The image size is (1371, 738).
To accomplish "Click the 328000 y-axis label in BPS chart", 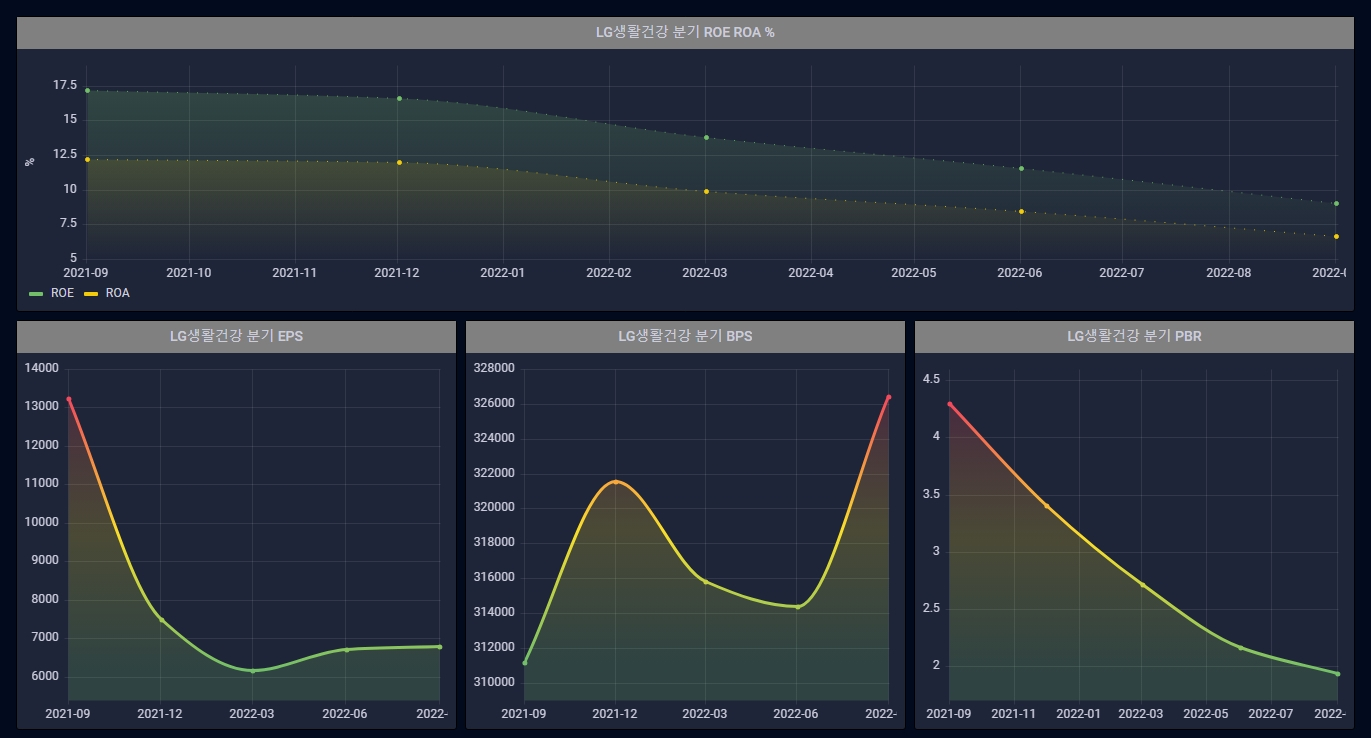I will click(x=493, y=368).
